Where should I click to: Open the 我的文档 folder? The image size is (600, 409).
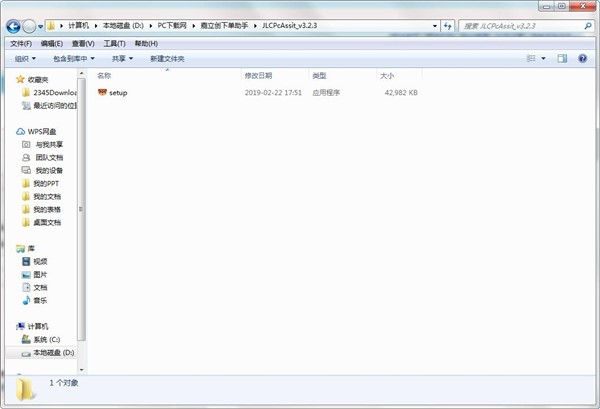pyautogui.click(x=42, y=197)
